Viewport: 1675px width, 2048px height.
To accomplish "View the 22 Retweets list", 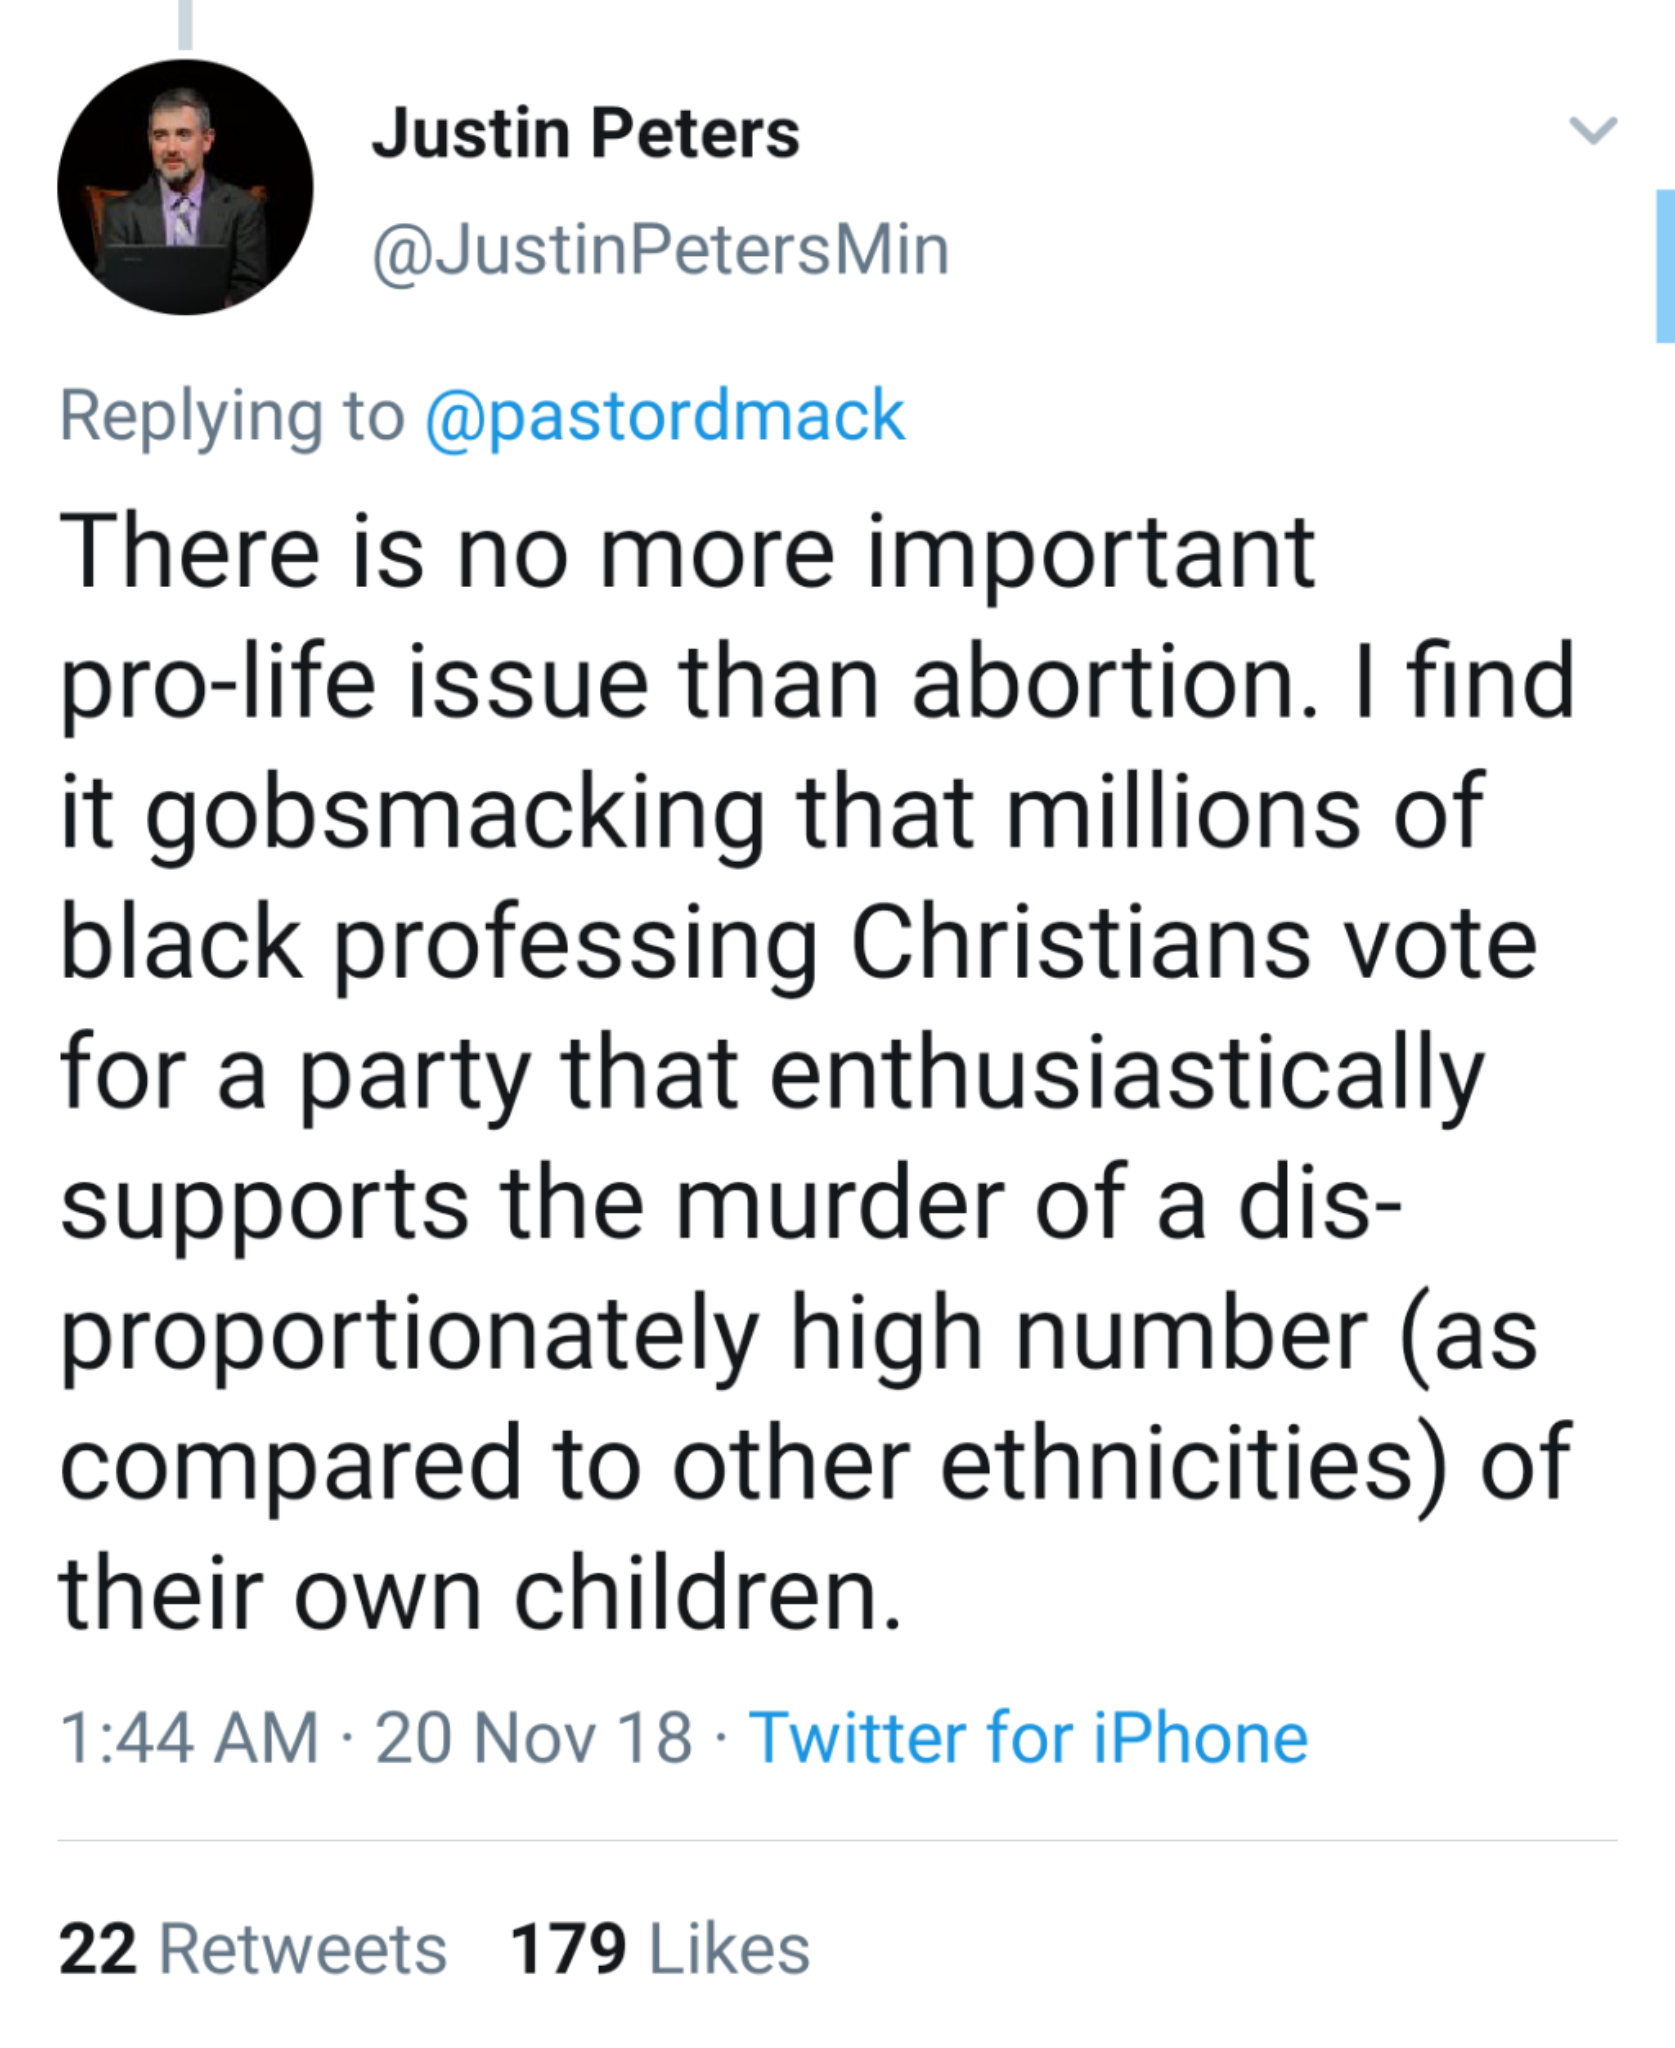I will tap(252, 1950).
